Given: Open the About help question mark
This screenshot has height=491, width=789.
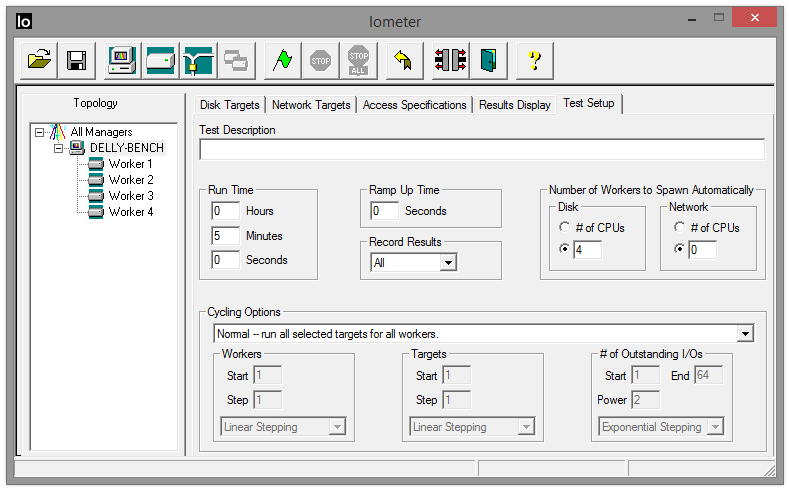Looking at the screenshot, I should [535, 61].
